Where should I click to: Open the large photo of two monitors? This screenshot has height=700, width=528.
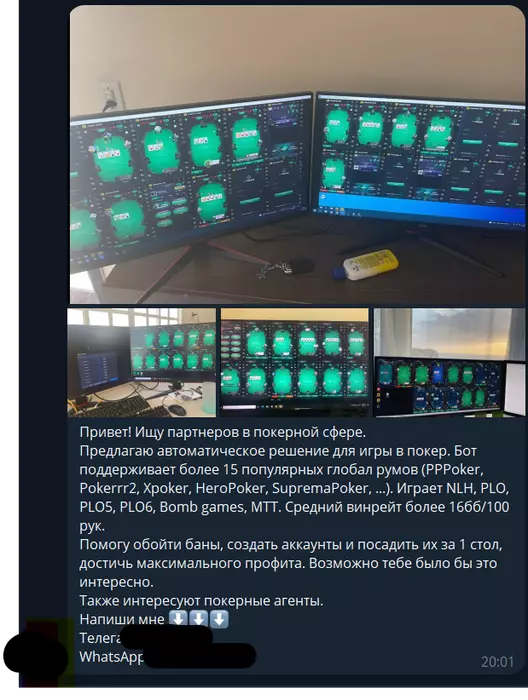(297, 155)
